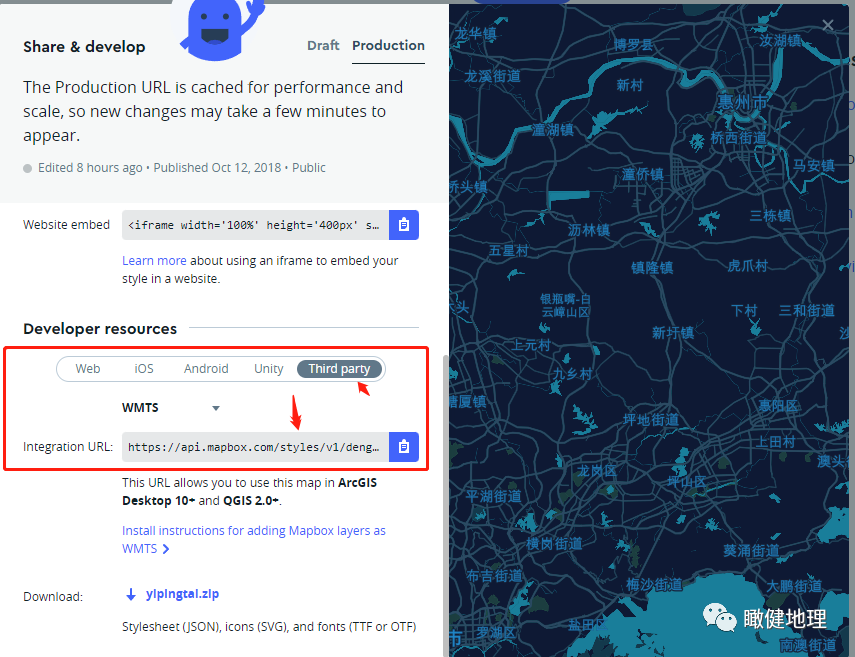855x657 pixels.
Task: Click the 惠阳区 label on map
Action: (778, 406)
